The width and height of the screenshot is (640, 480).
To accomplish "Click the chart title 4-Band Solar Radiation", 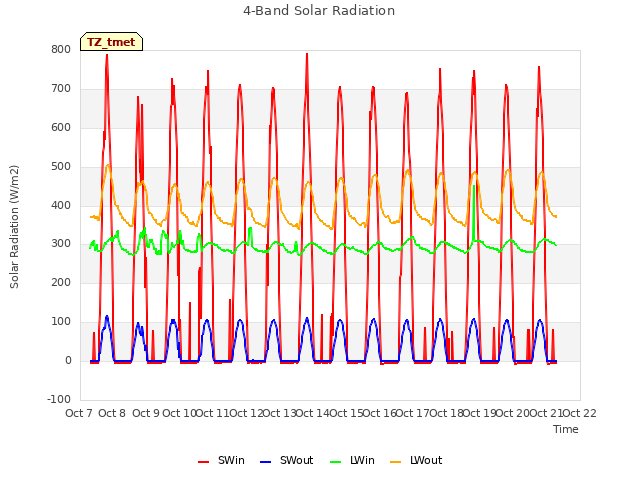I will coord(319,11).
